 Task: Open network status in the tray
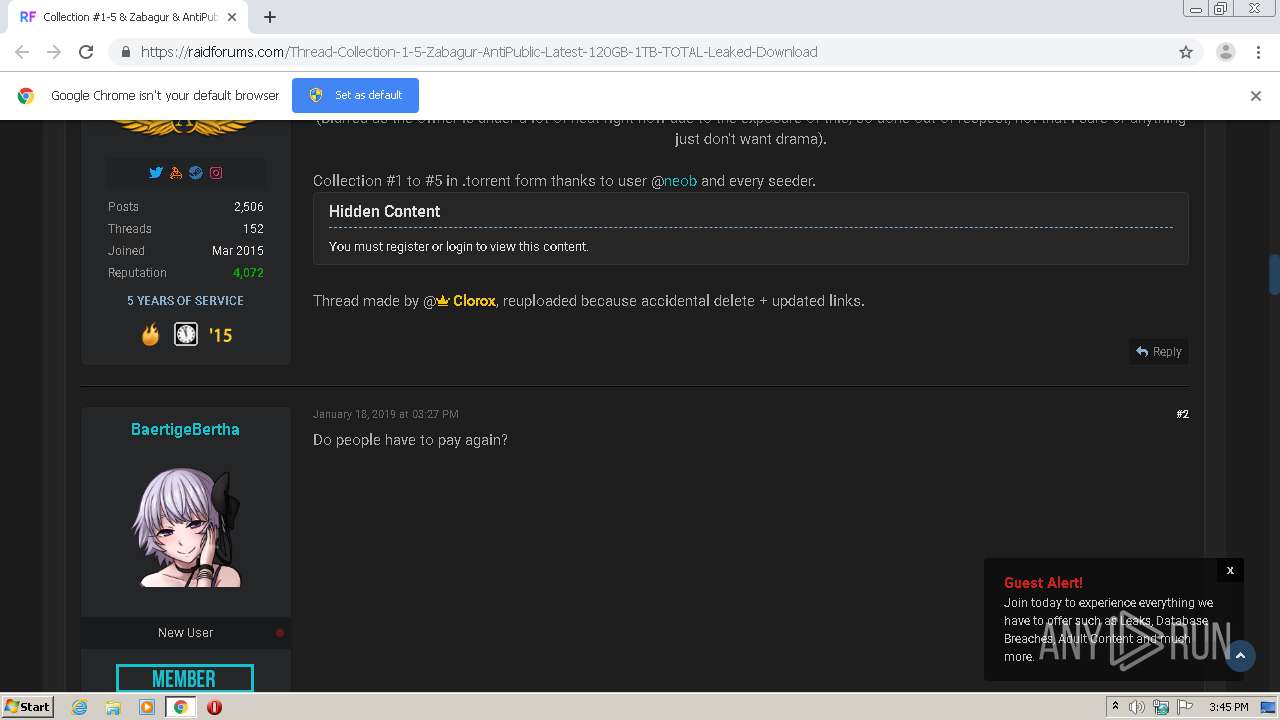[1161, 707]
